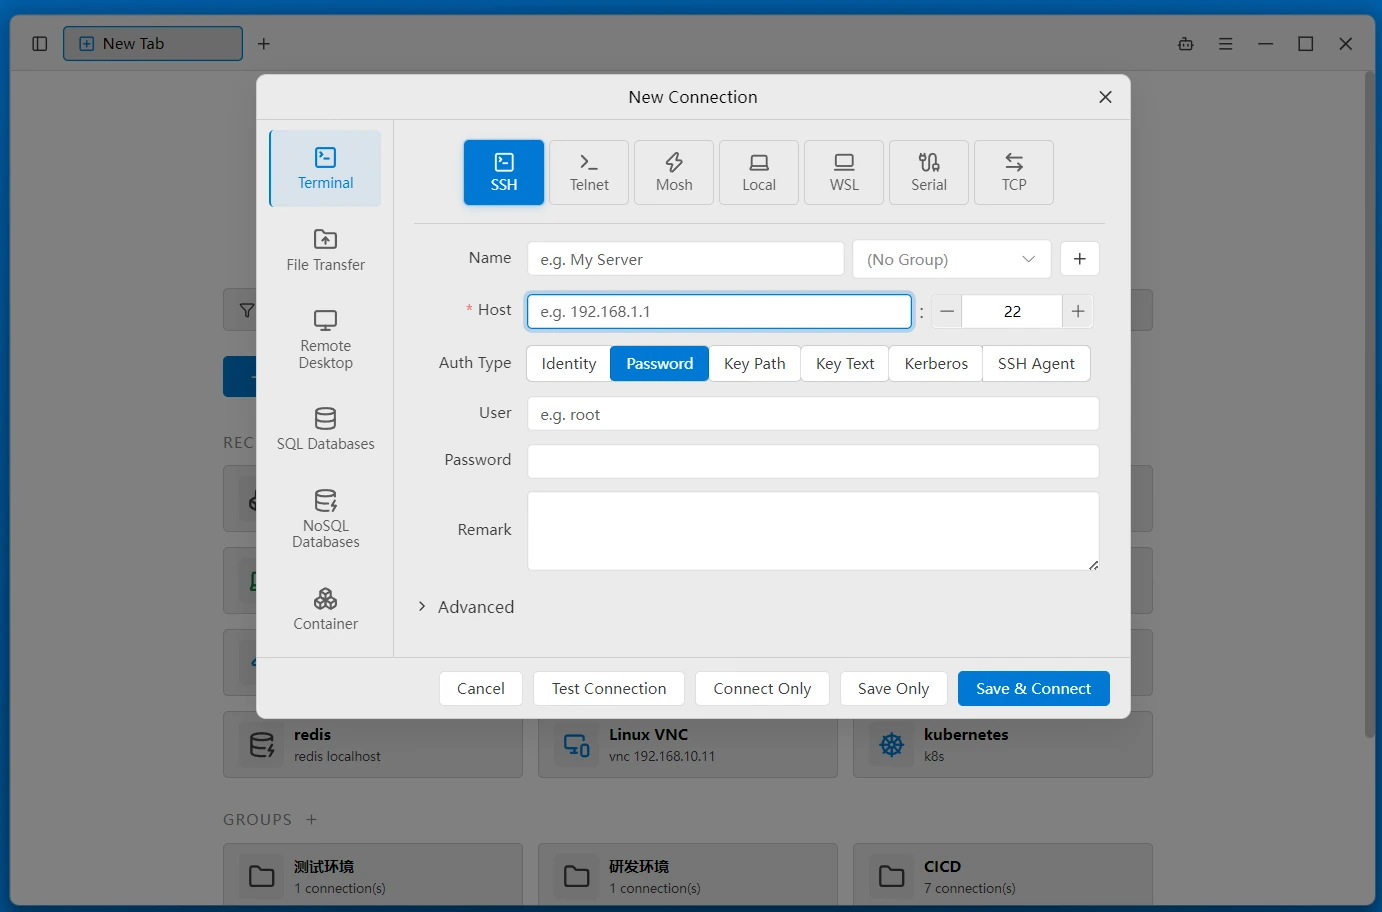
Task: Click Save & Connect
Action: [1034, 689]
